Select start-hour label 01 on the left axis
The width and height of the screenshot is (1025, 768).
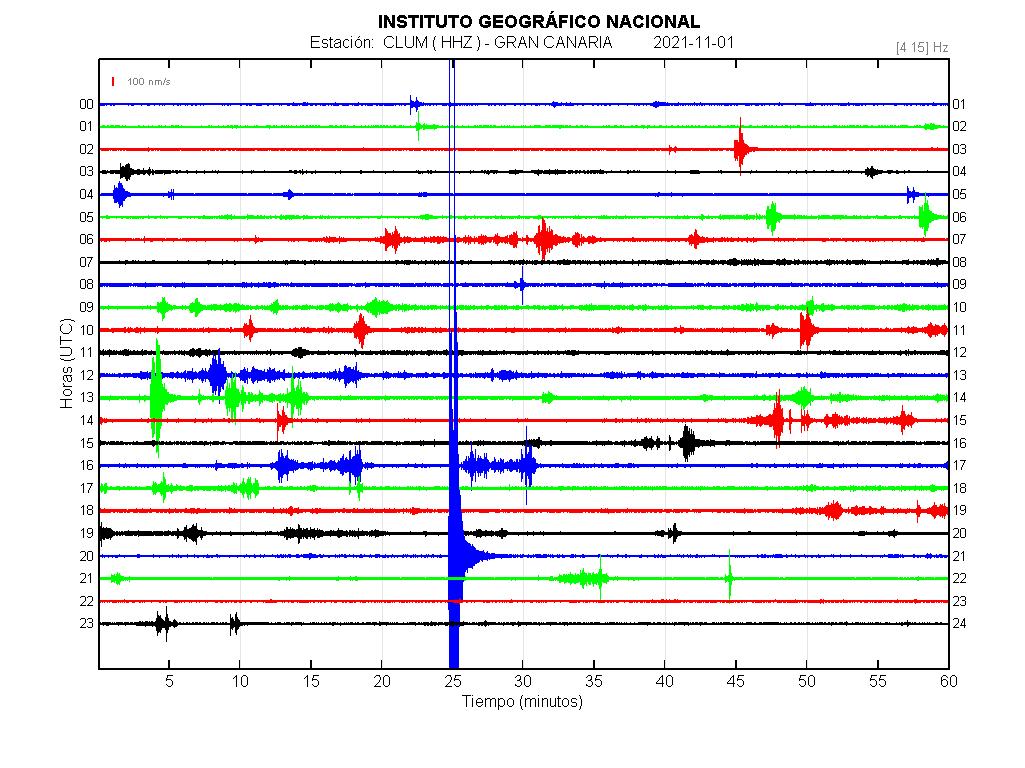[86, 127]
